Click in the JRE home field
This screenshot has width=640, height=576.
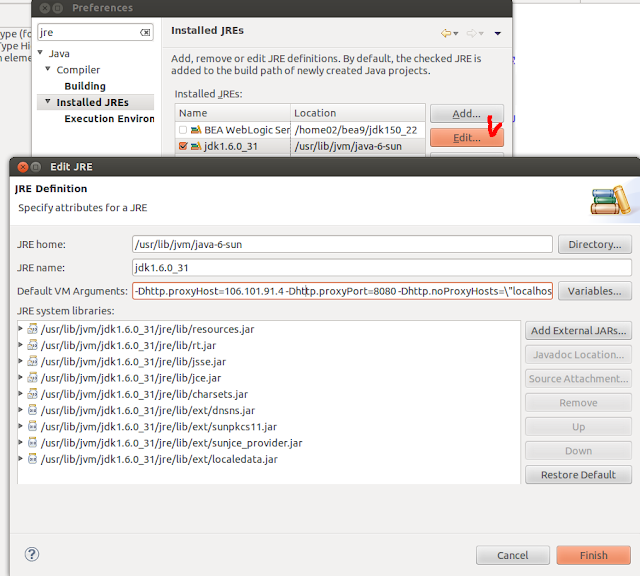pyautogui.click(x=342, y=244)
